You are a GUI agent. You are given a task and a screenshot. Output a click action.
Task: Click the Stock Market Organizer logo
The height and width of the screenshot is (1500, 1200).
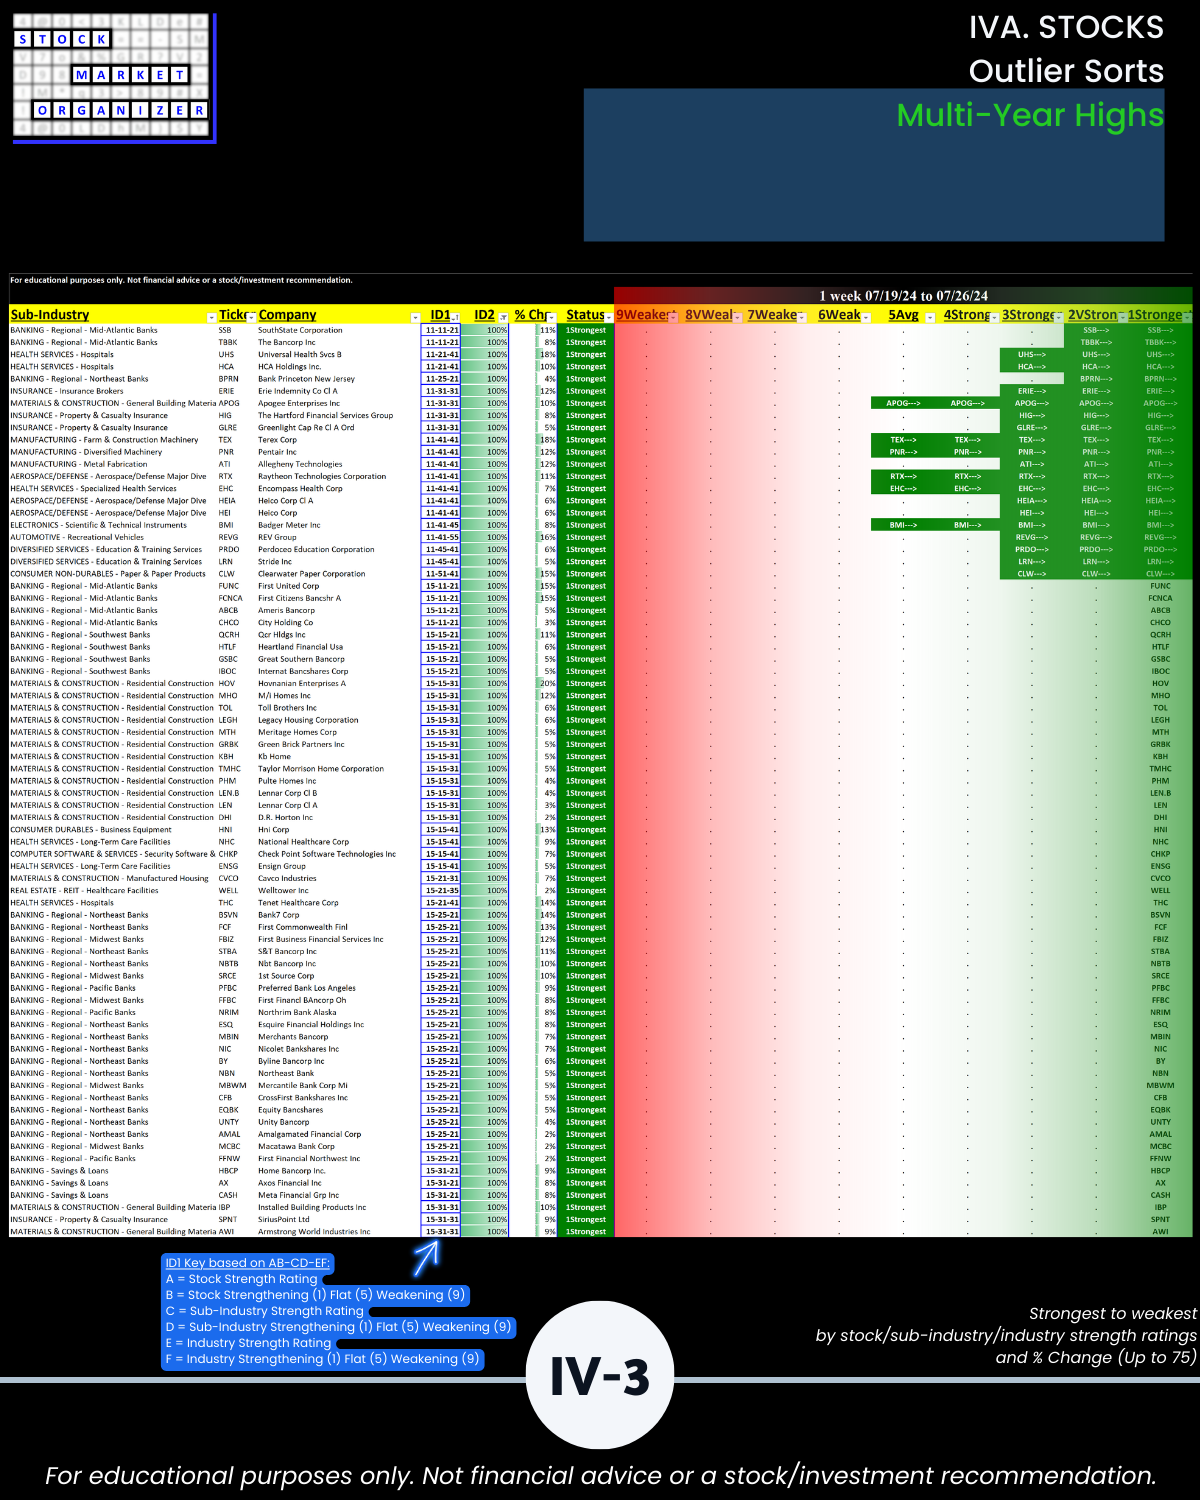pyautogui.click(x=113, y=77)
